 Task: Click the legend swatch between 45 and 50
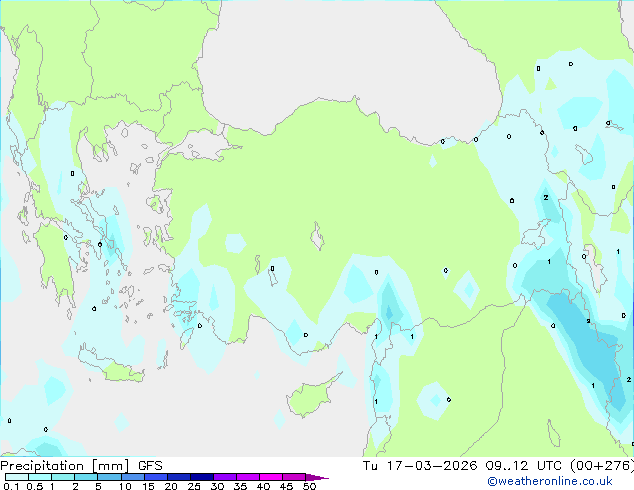click(294, 477)
